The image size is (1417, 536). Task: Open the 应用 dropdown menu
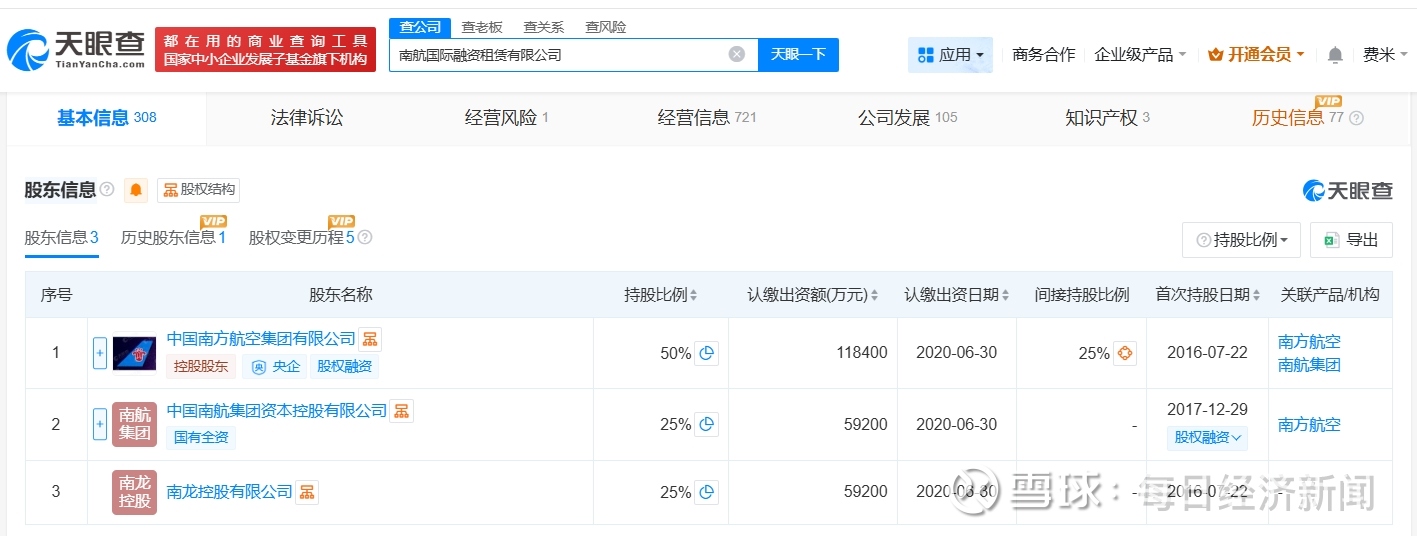(x=950, y=55)
